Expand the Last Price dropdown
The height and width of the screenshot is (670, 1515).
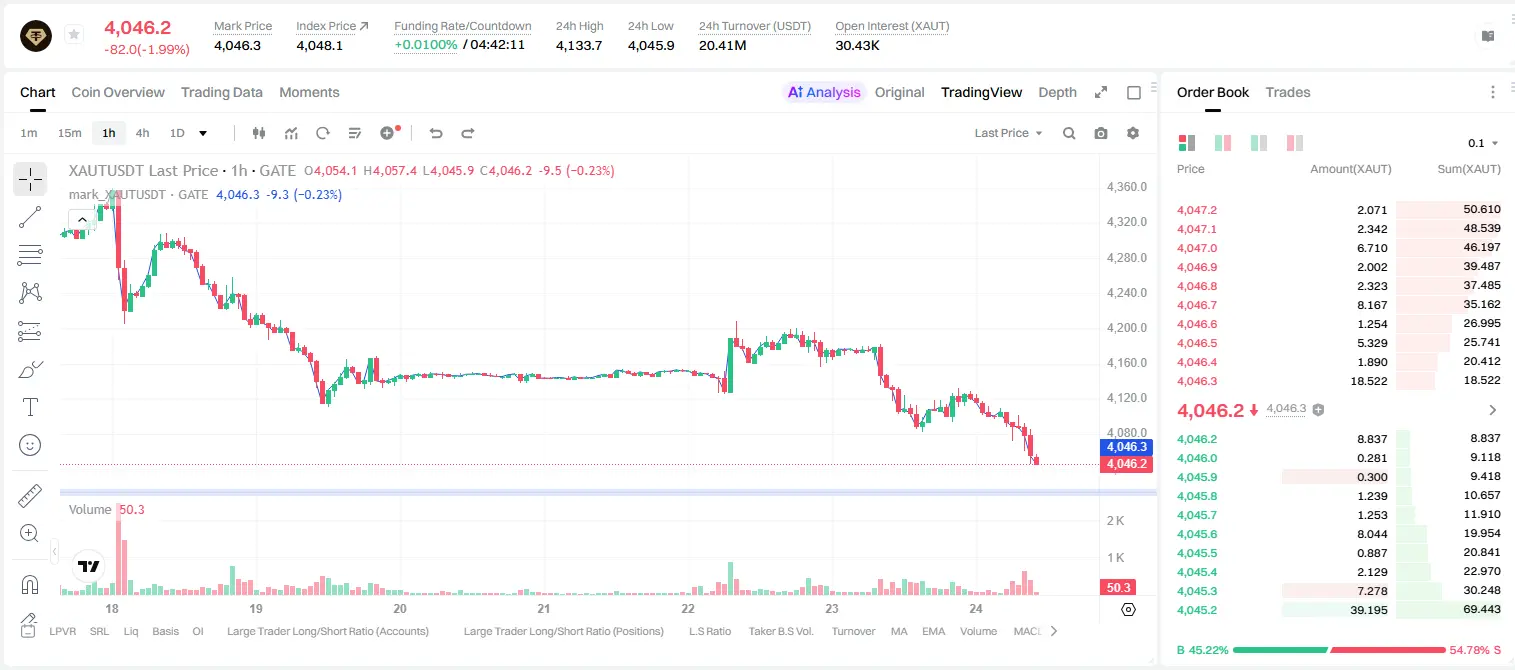[x=1008, y=133]
